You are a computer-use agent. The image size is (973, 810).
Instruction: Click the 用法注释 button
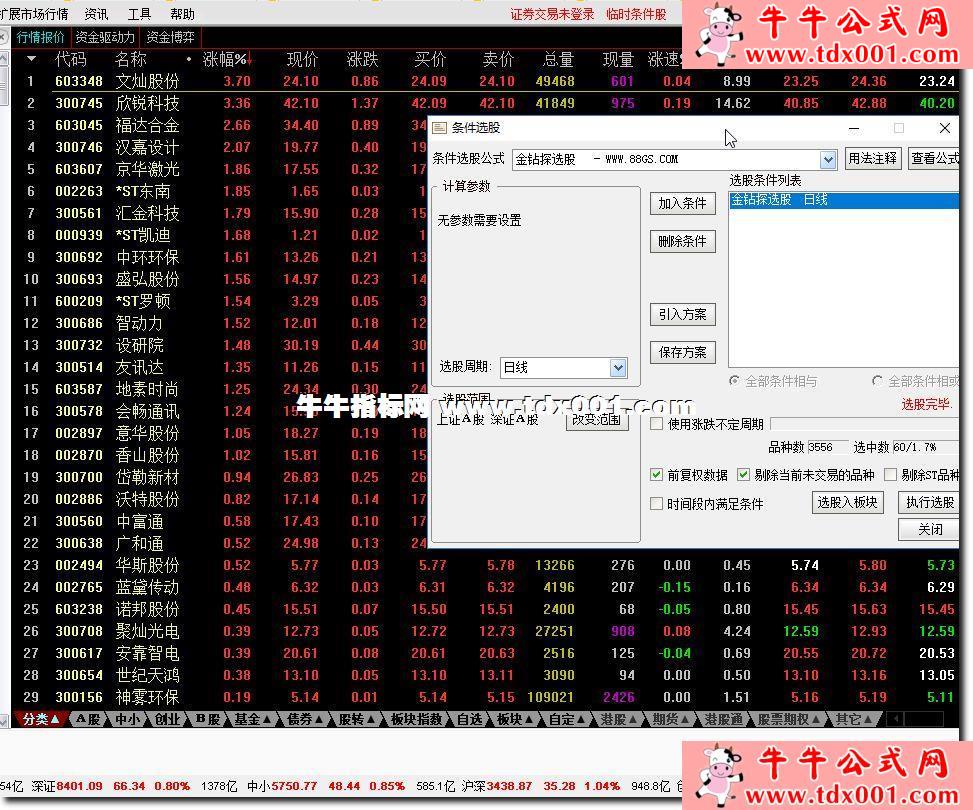(872, 159)
